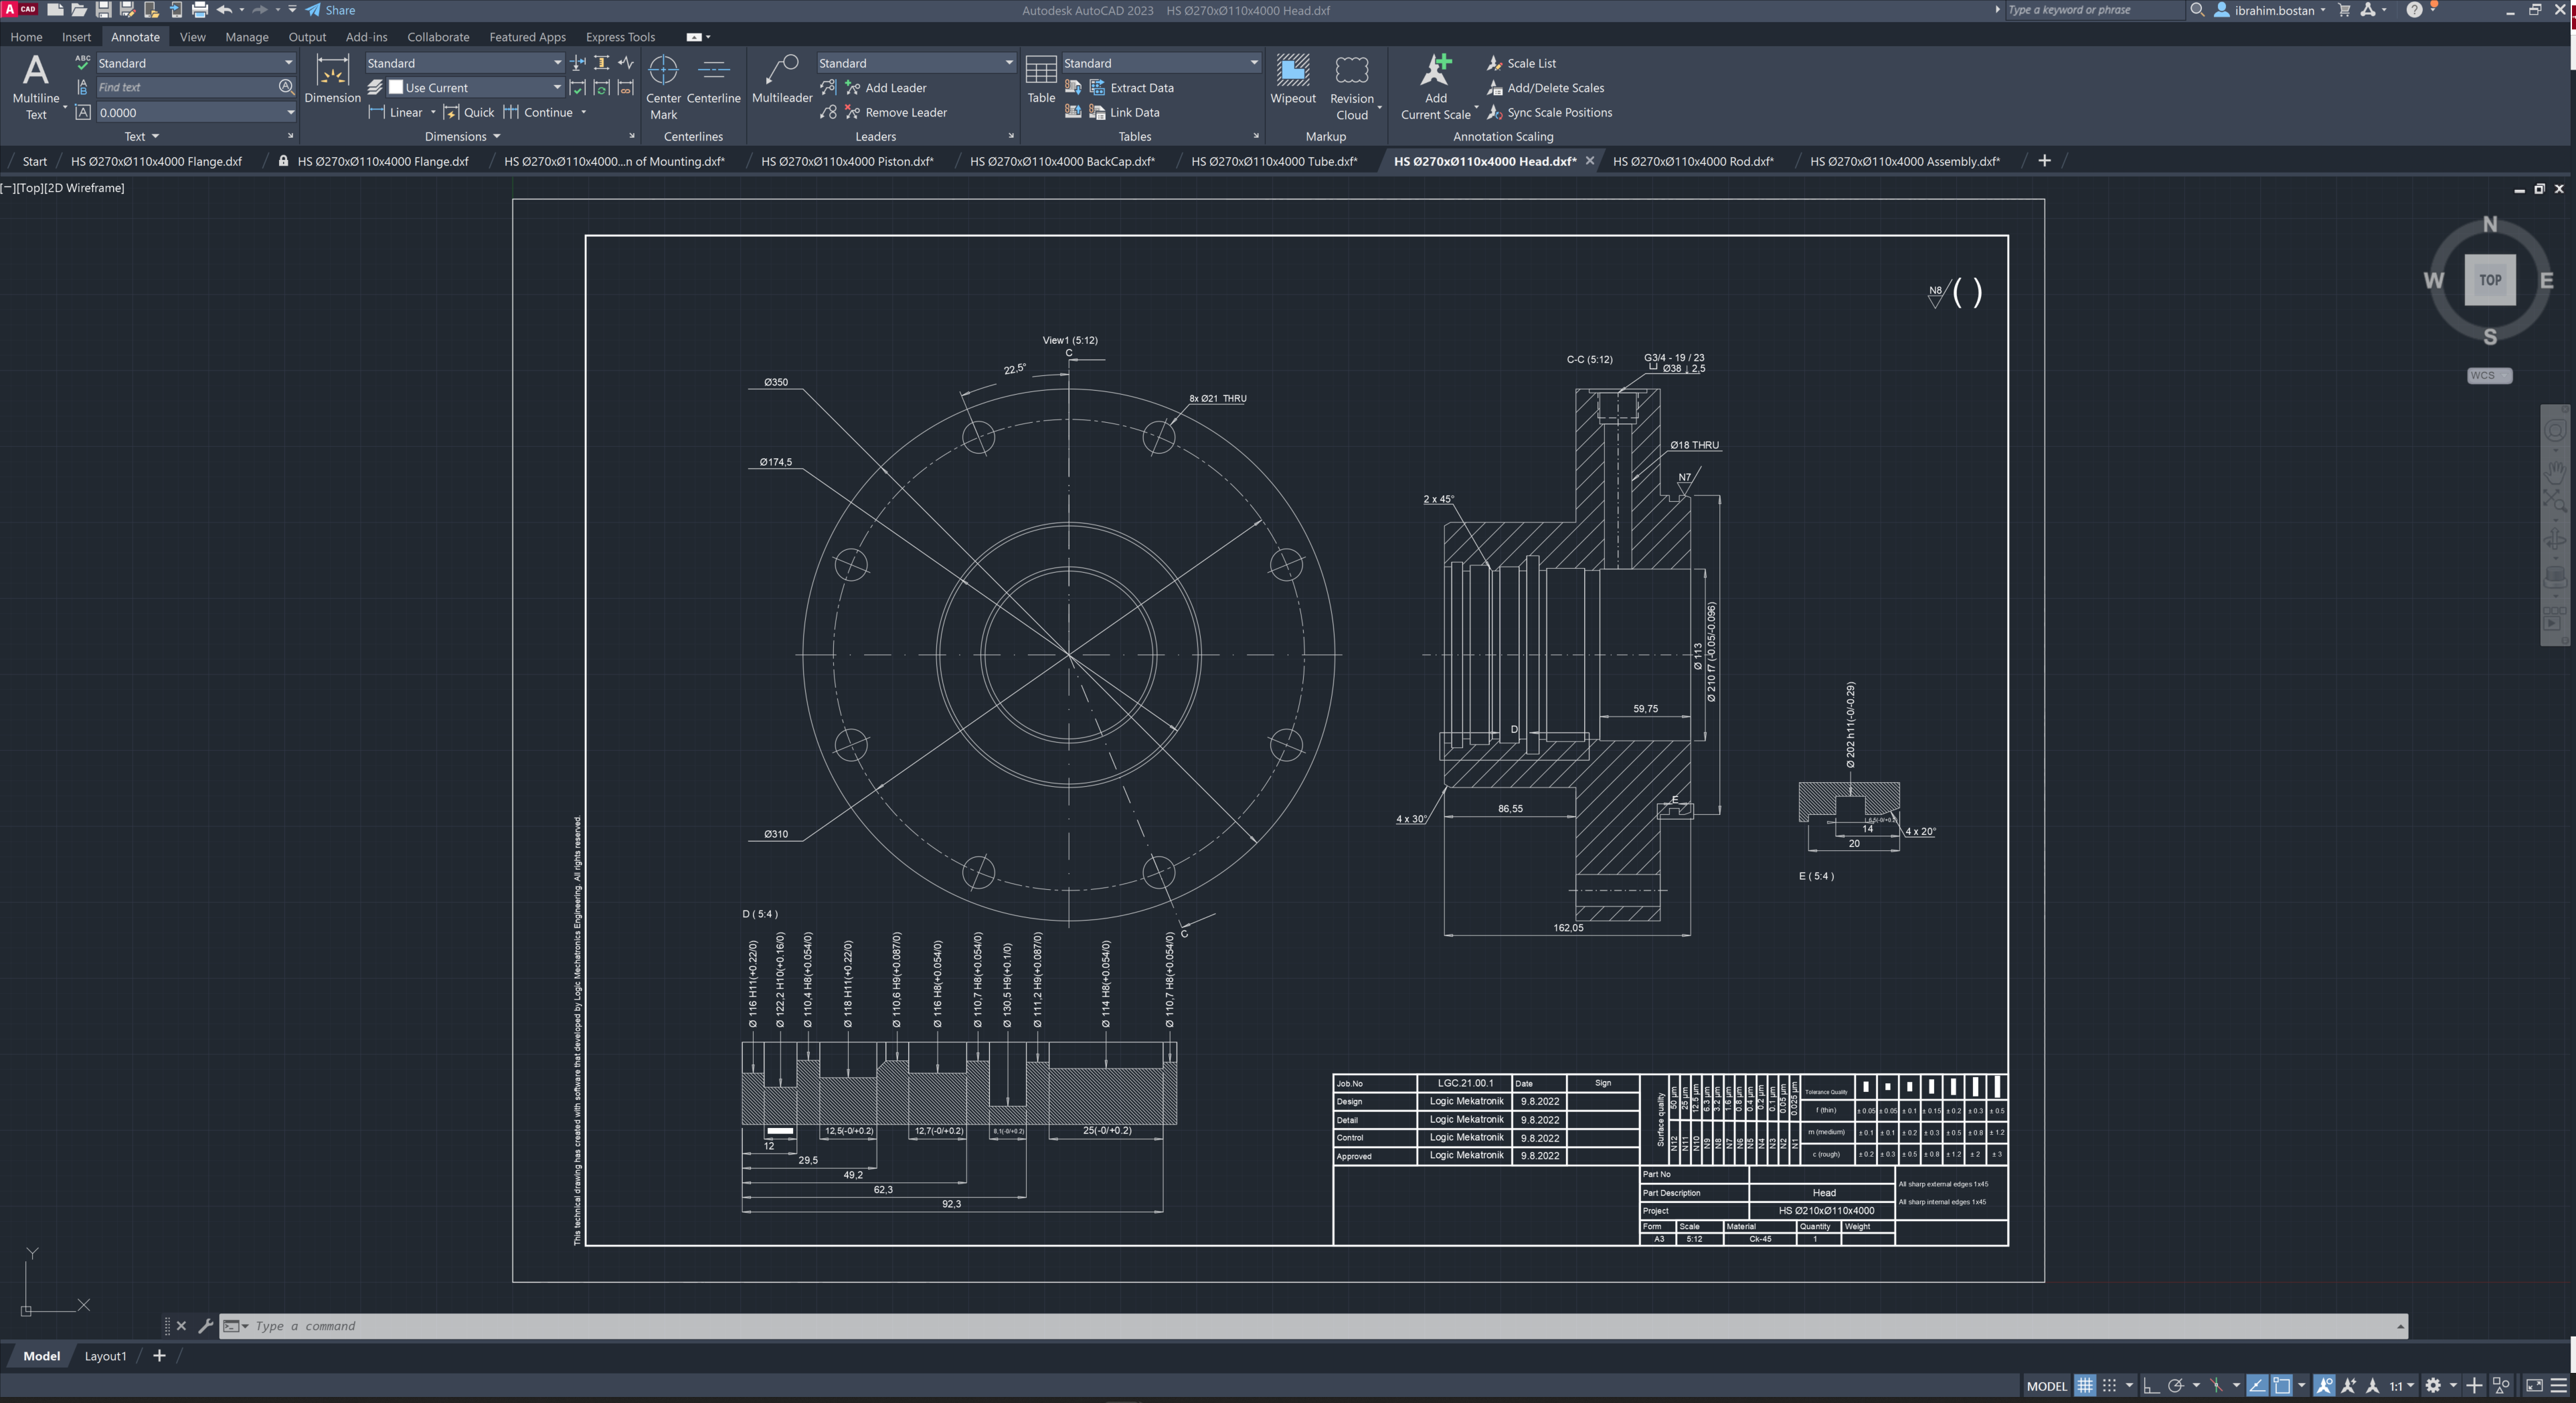Toggle object snap in status bar

pos(2282,1385)
